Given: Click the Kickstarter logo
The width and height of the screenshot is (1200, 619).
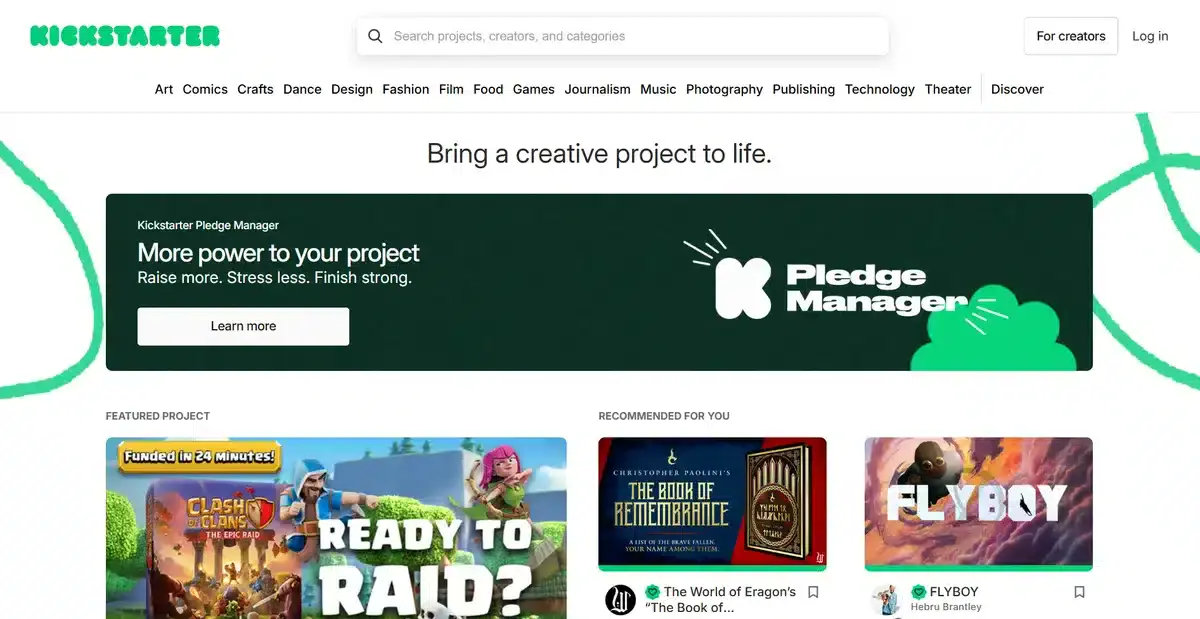Looking at the screenshot, I should [x=123, y=36].
